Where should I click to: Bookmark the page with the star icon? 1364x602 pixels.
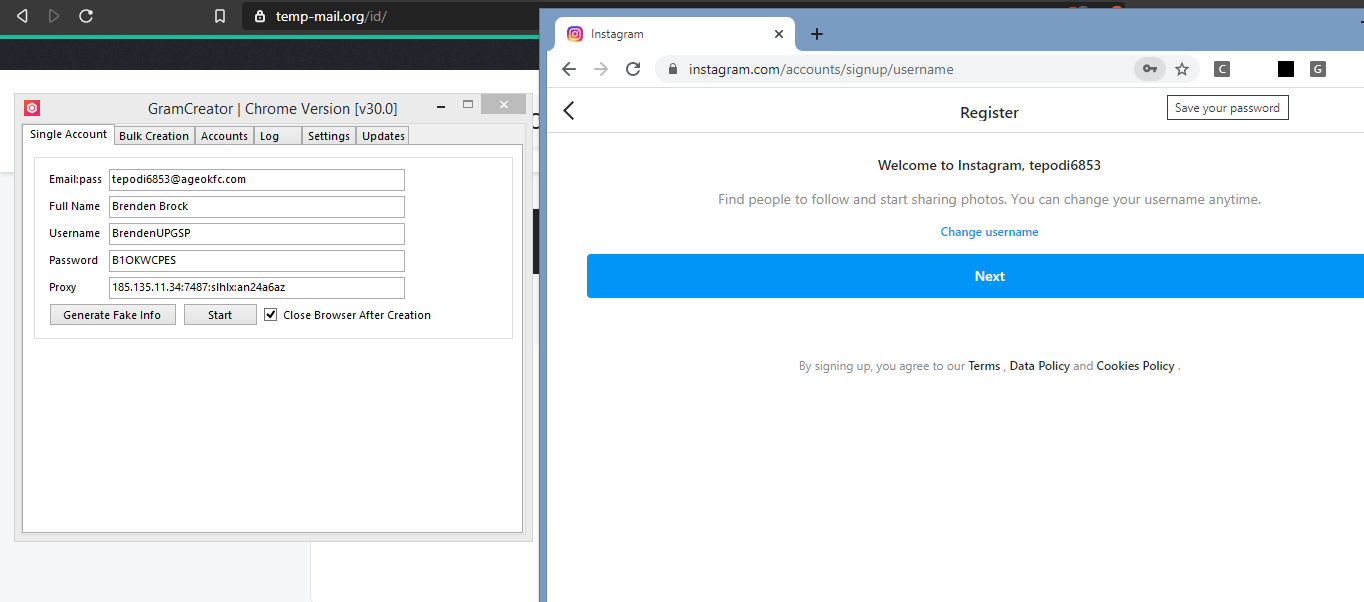click(1182, 69)
